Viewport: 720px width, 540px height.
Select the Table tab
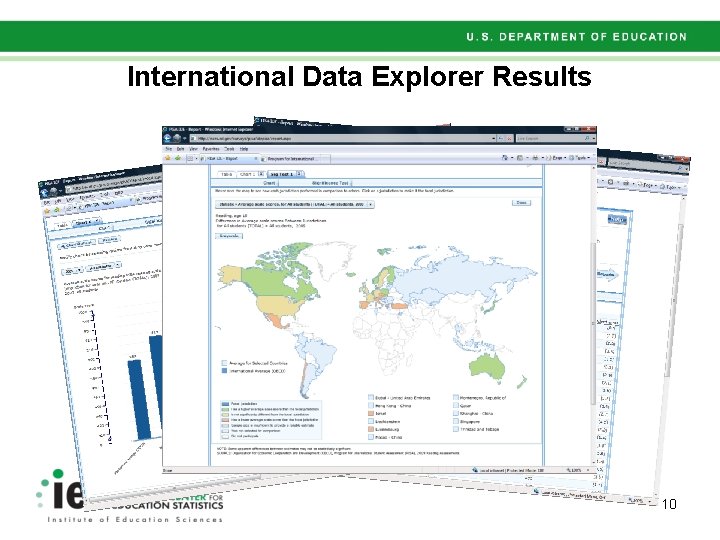[226, 174]
